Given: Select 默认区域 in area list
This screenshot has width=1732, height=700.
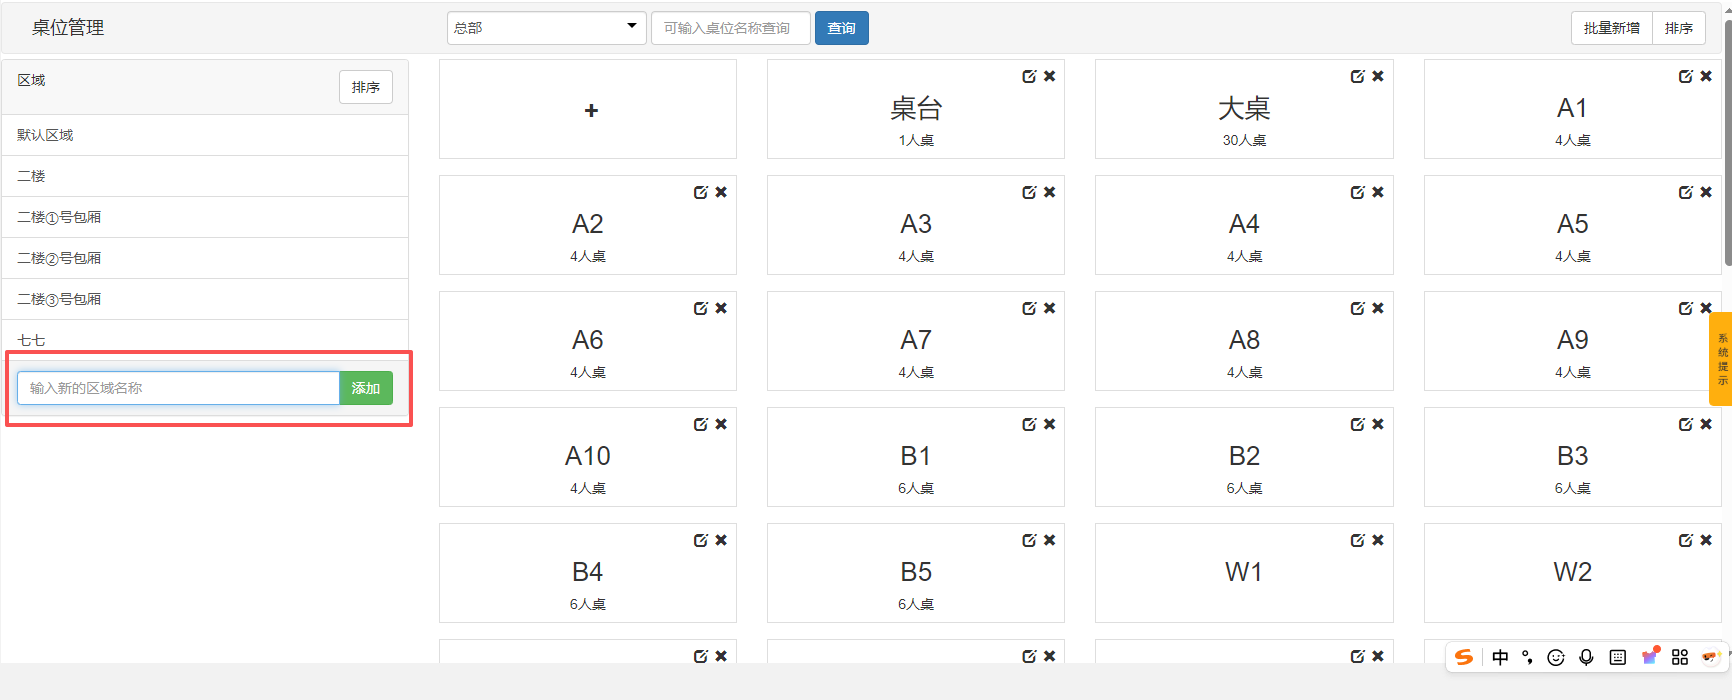Looking at the screenshot, I should pos(45,135).
